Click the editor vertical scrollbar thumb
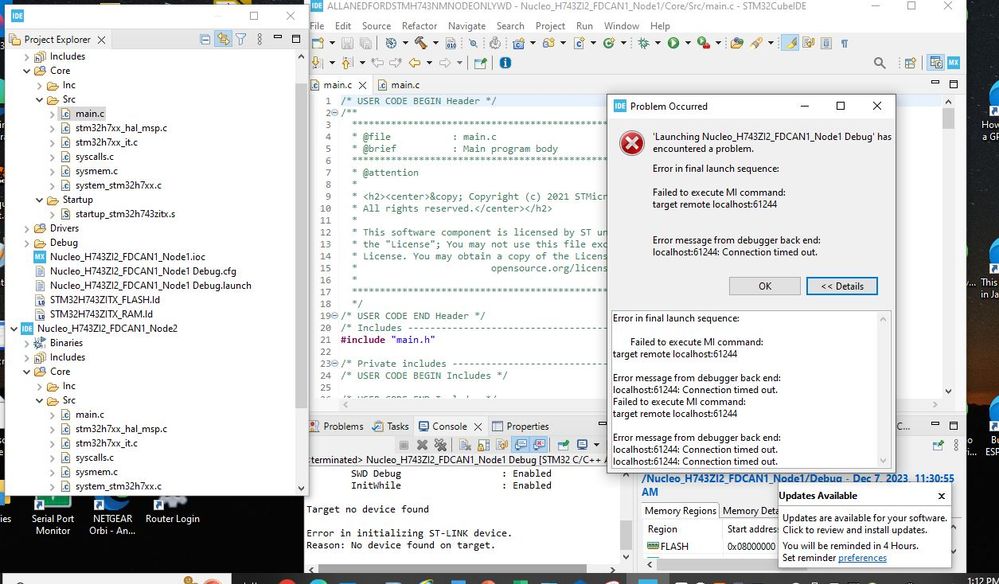The height and width of the screenshot is (584, 999). (x=948, y=118)
